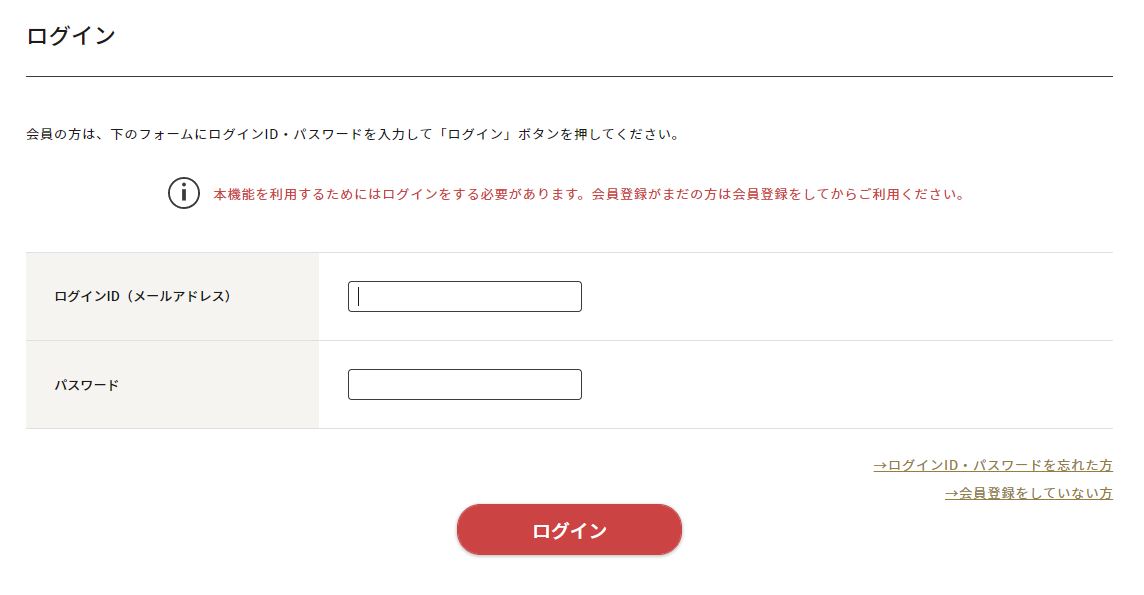Click the circled info icon beside the notice
1144x595 pixels.
coord(184,193)
